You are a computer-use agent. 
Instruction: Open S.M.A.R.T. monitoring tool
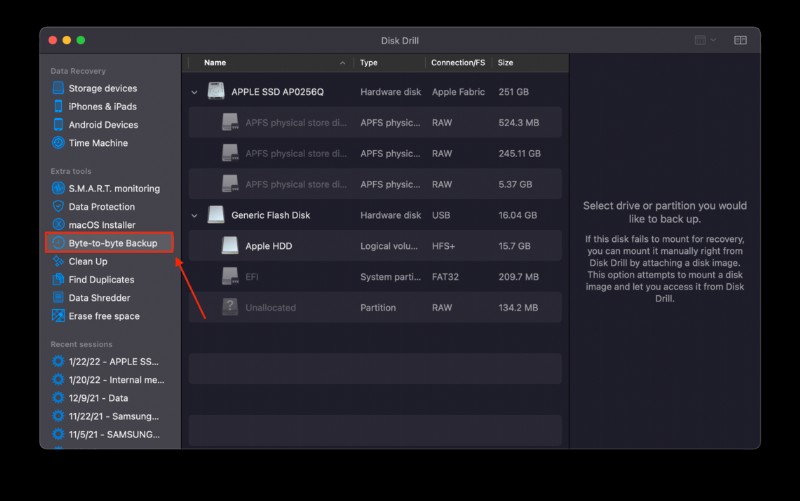click(x=106, y=189)
